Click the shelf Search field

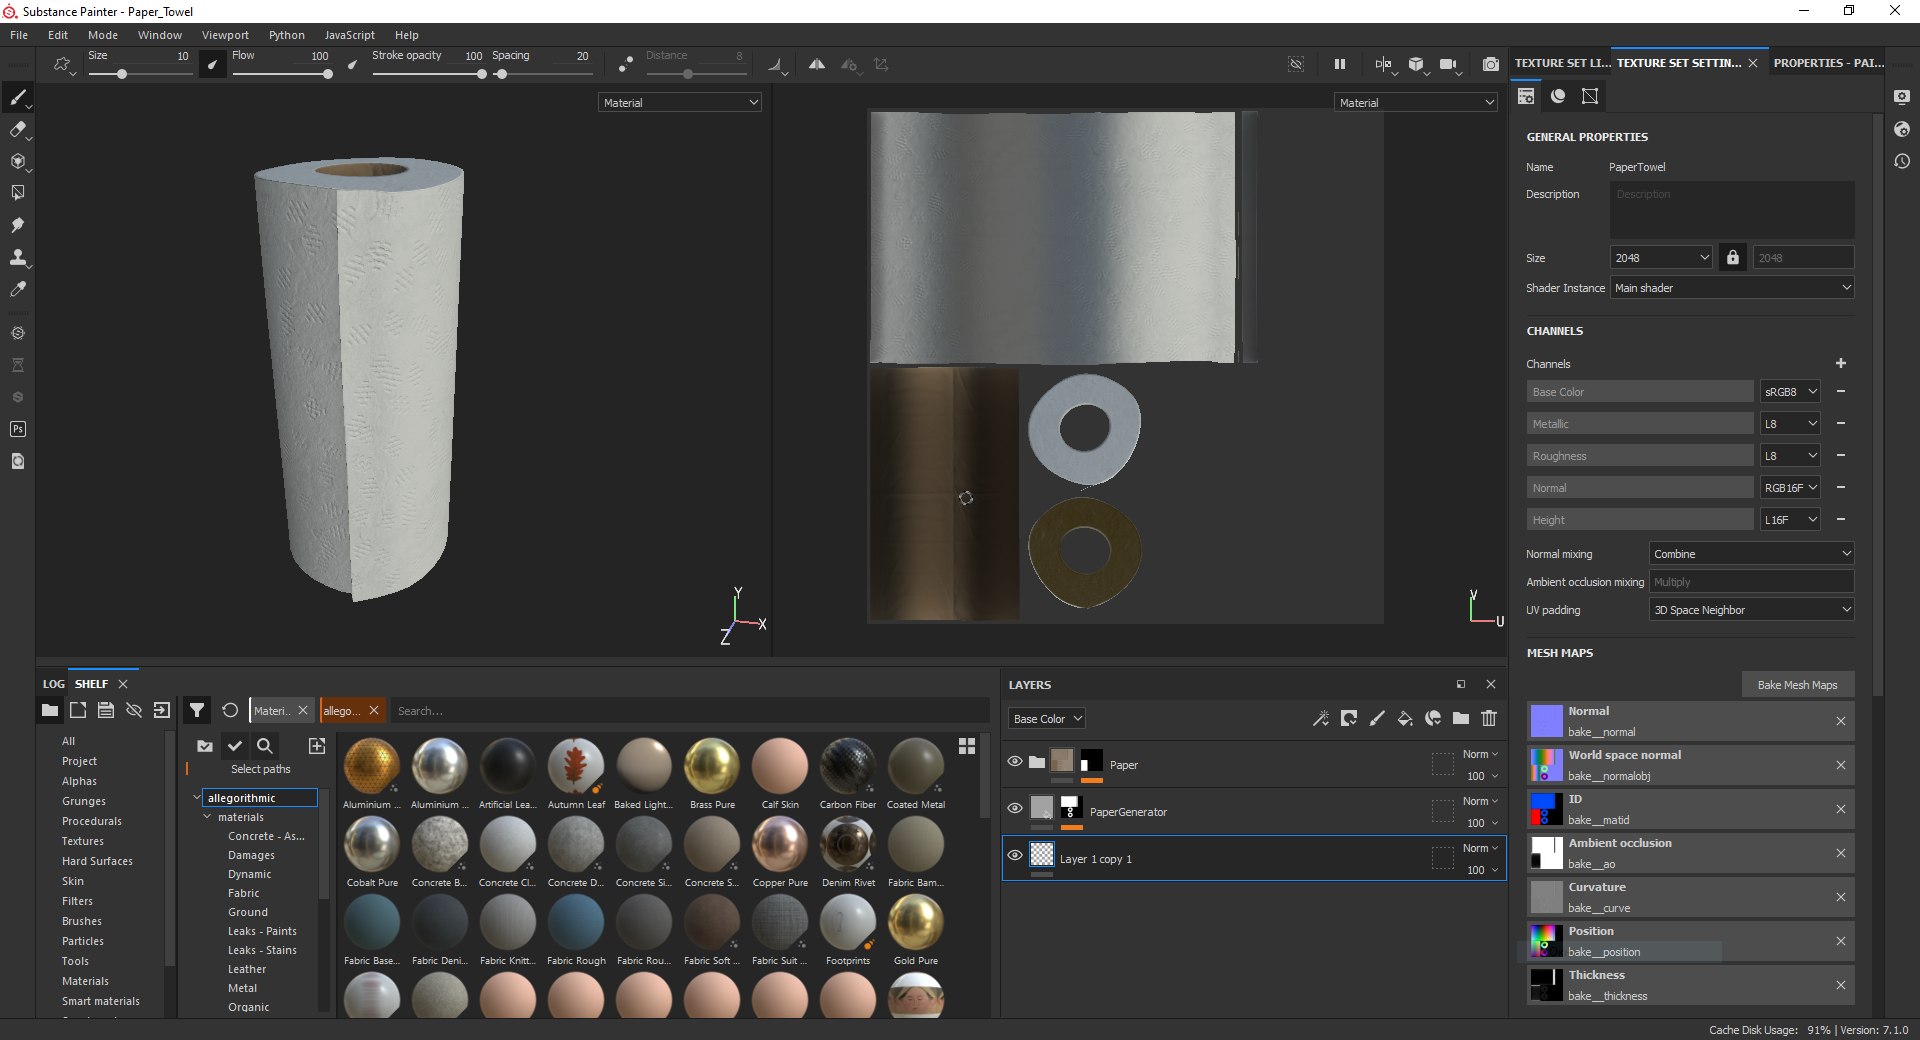pyautogui.click(x=689, y=710)
